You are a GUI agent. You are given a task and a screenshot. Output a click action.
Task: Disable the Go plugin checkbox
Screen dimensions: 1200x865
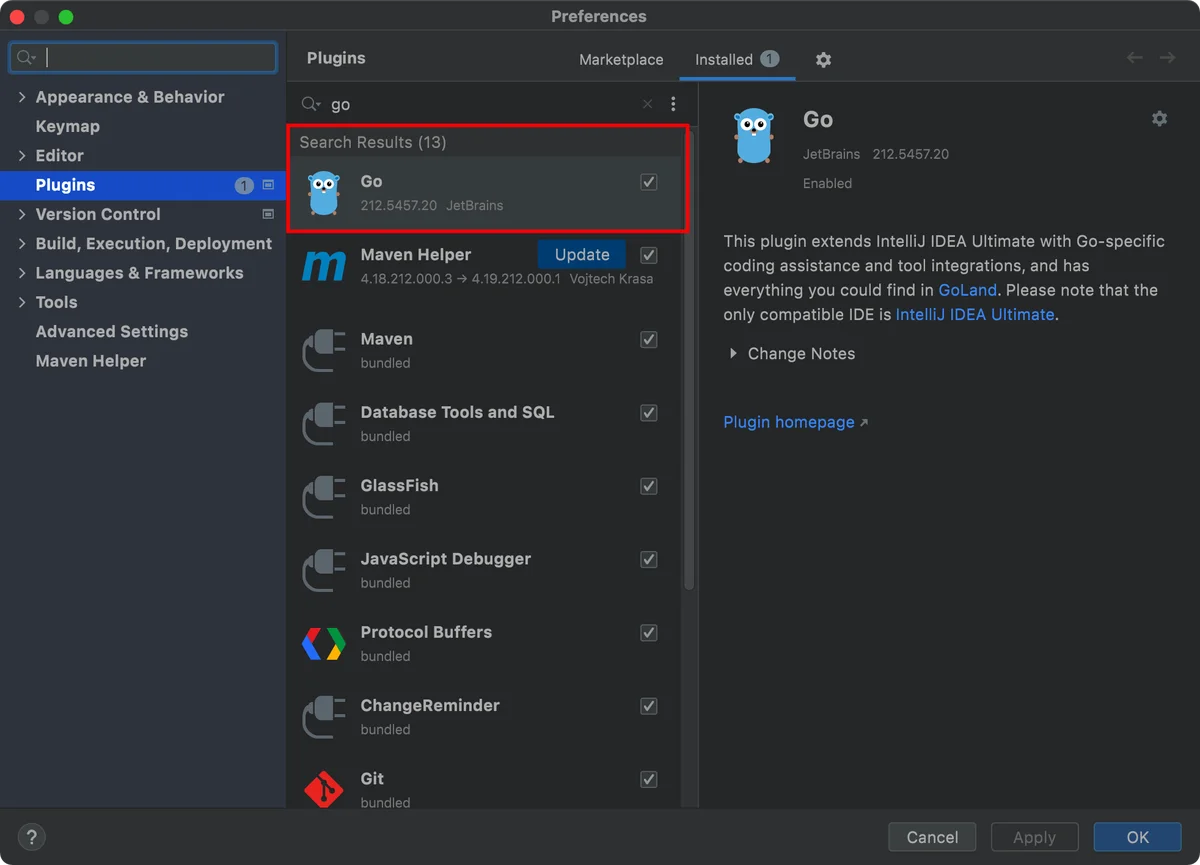pos(649,182)
